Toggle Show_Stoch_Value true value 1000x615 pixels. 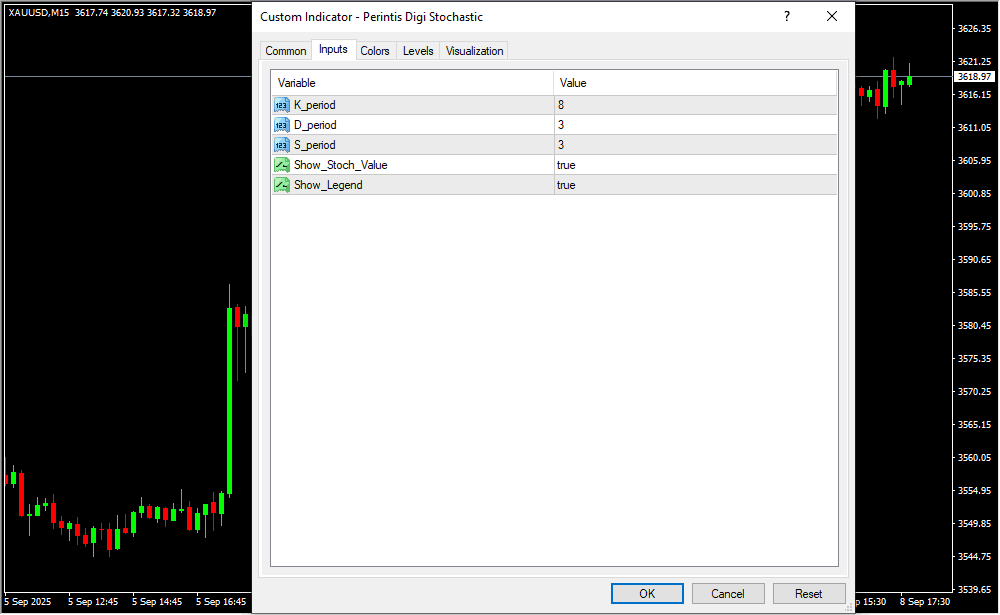pos(695,165)
